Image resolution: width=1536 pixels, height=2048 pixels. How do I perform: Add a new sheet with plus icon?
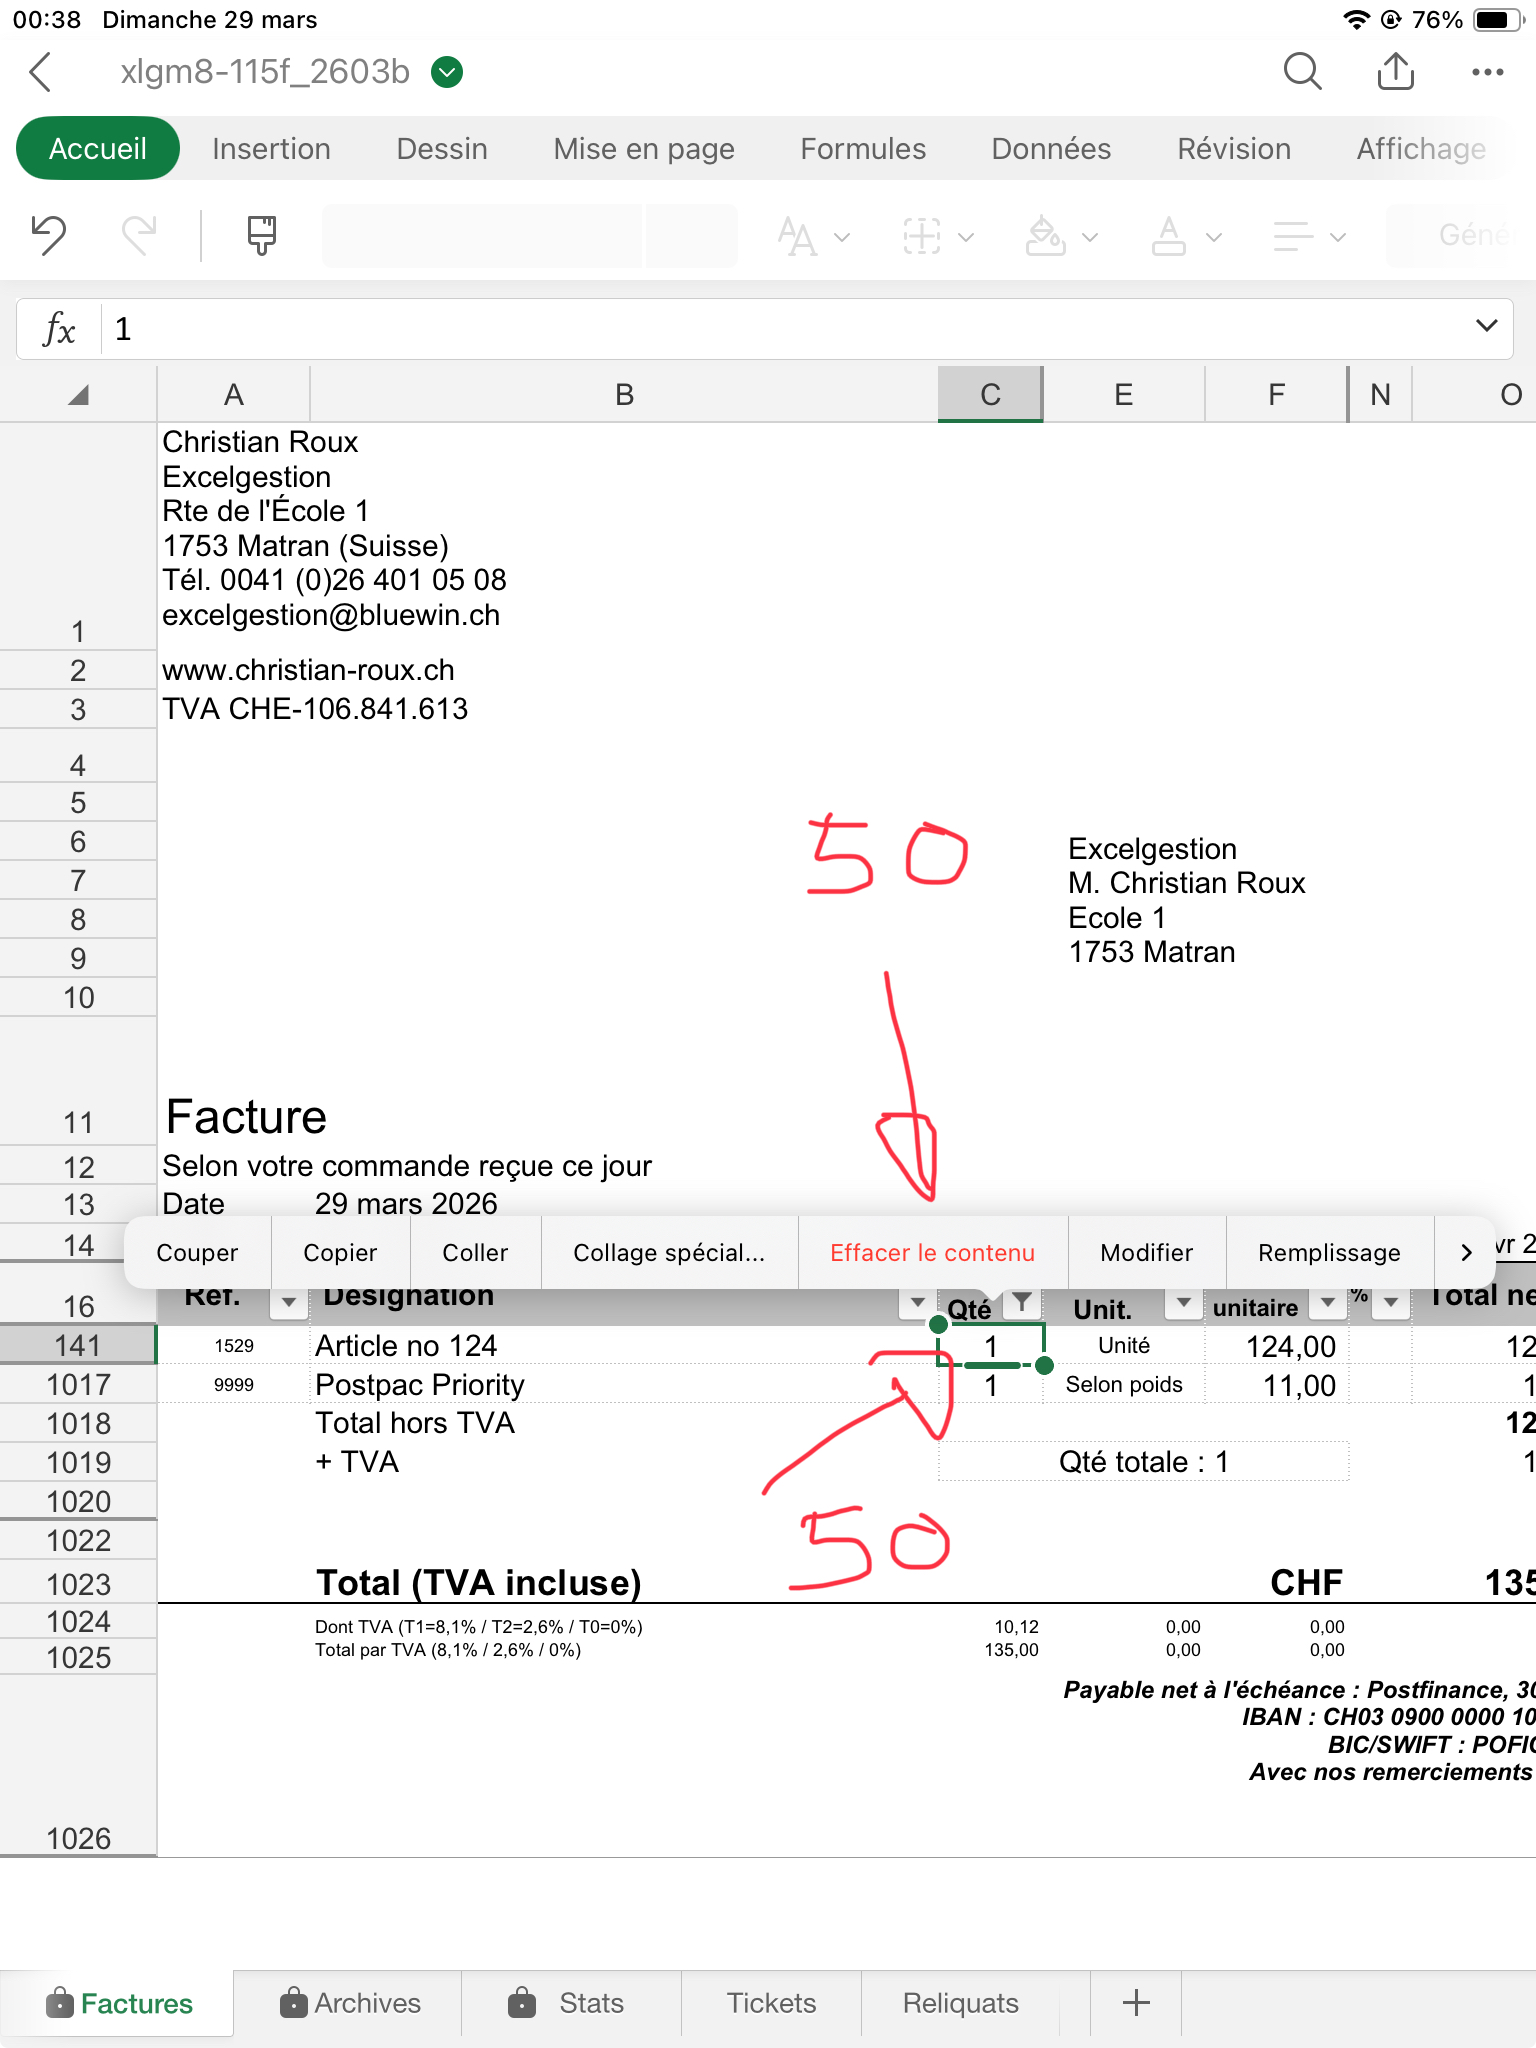click(x=1136, y=2003)
